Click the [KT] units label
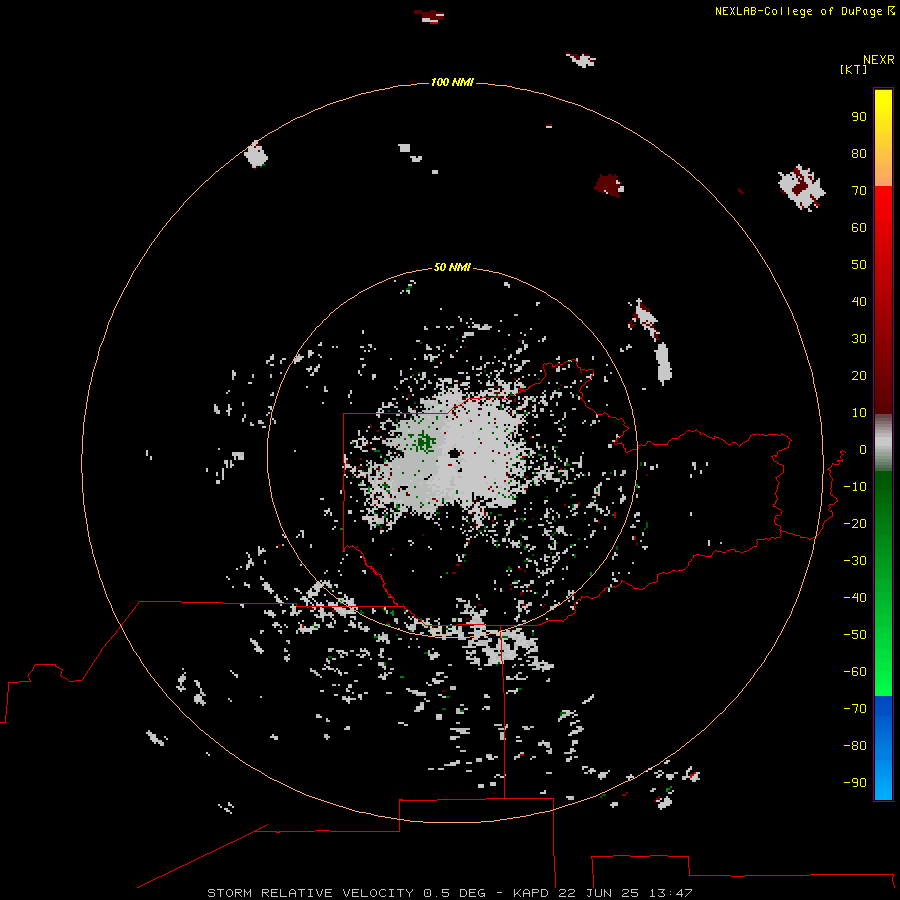The image size is (900, 900). (x=853, y=69)
